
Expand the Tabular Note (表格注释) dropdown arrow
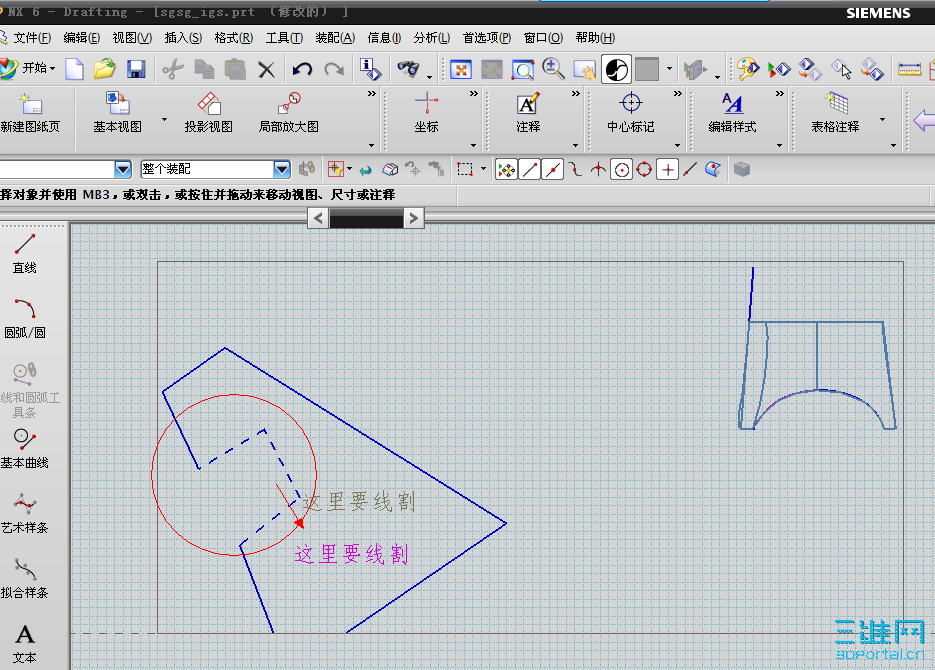pos(883,120)
